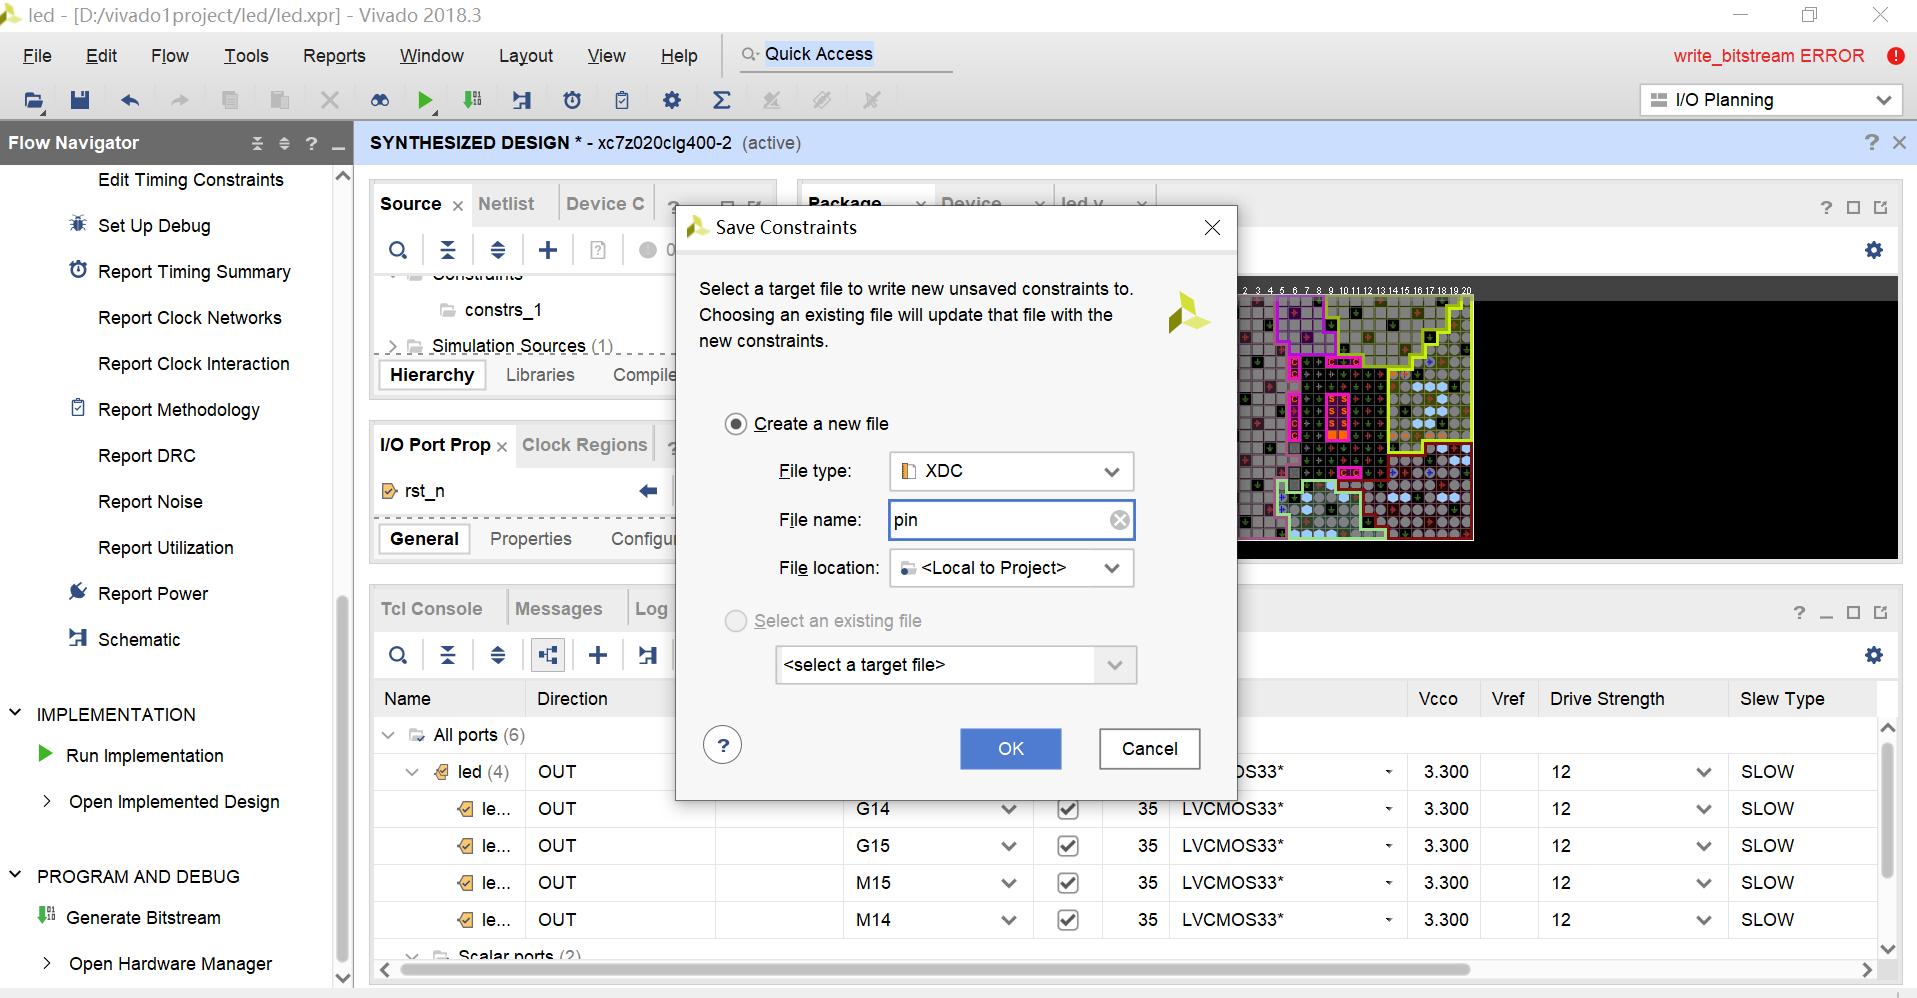
Task: Open Drive Strength dropdown for M14 row
Action: 1704,920
